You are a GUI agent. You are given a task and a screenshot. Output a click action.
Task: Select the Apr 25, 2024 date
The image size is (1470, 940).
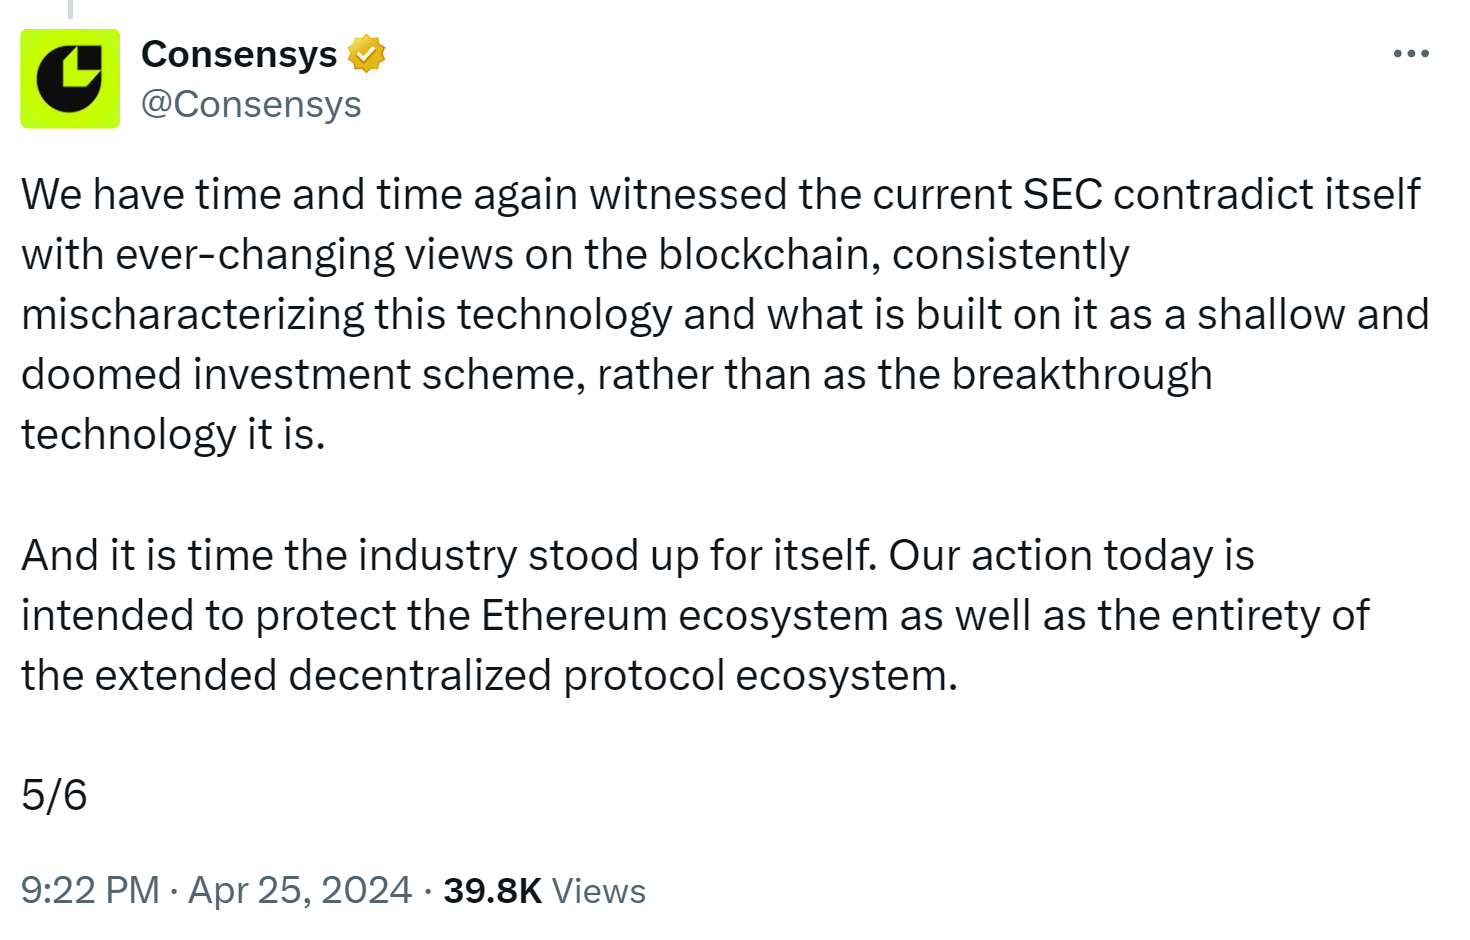point(300,890)
